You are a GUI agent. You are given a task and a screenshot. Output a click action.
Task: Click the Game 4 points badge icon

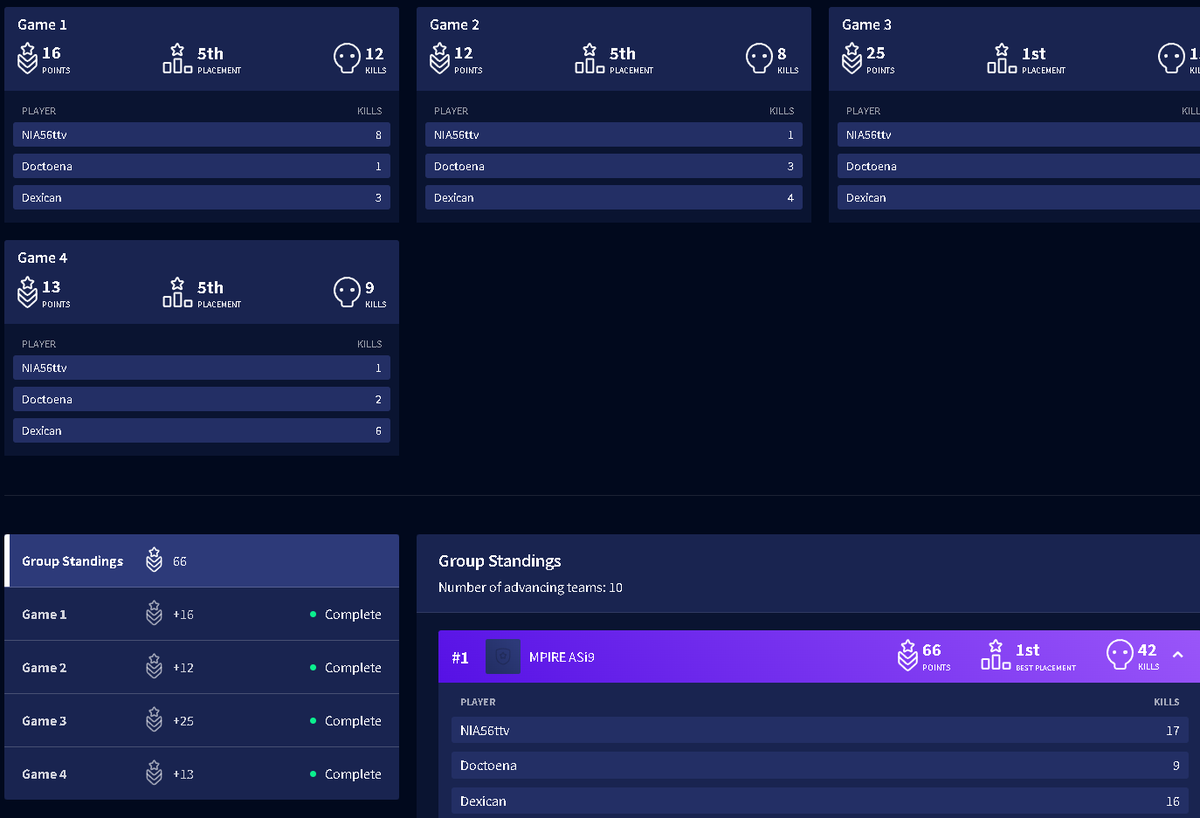point(28,293)
